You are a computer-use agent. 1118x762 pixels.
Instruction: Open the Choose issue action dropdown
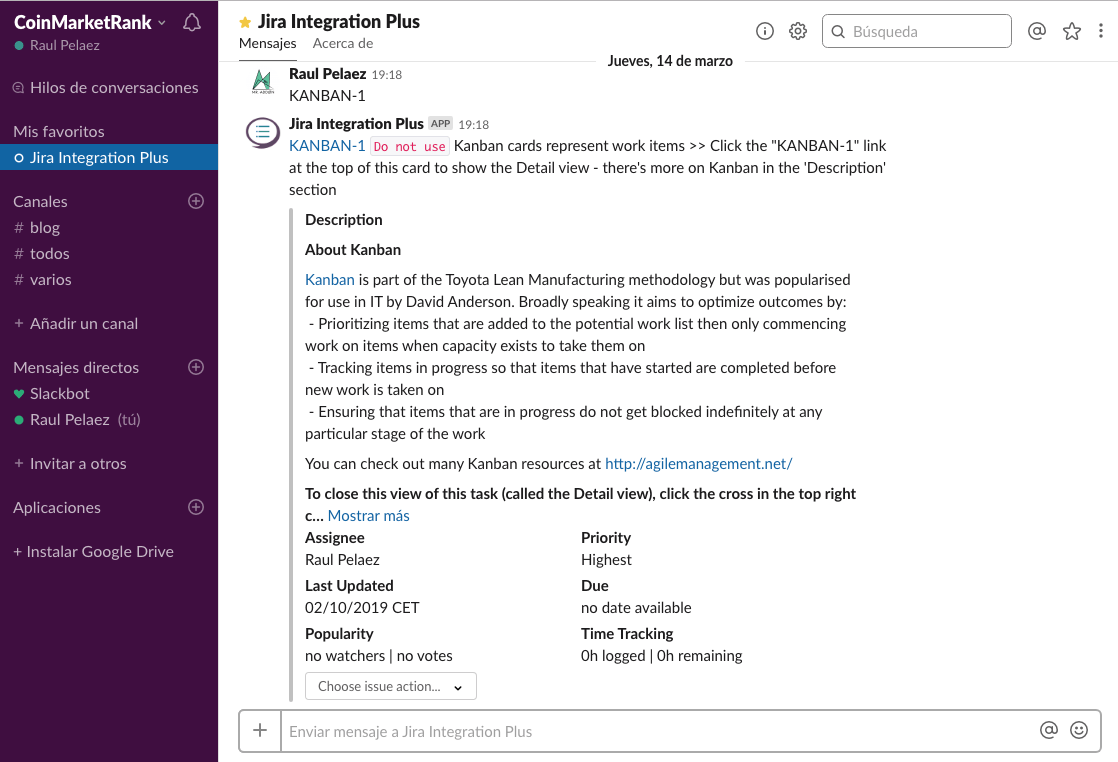[x=390, y=686]
